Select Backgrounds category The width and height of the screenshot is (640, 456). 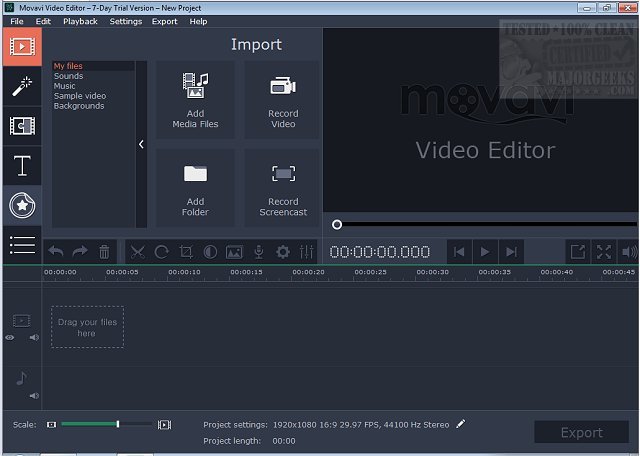pos(79,106)
